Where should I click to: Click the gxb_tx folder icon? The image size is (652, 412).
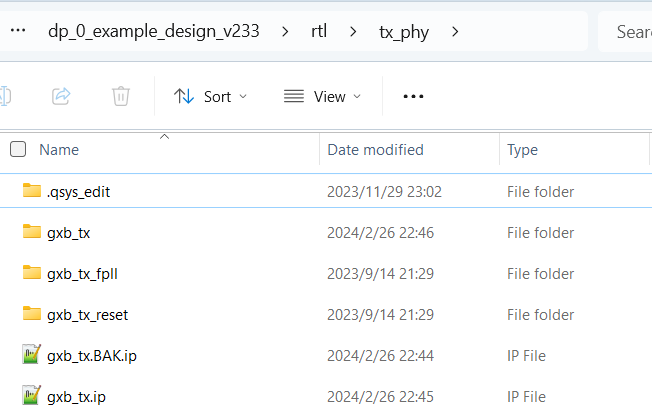[31, 232]
